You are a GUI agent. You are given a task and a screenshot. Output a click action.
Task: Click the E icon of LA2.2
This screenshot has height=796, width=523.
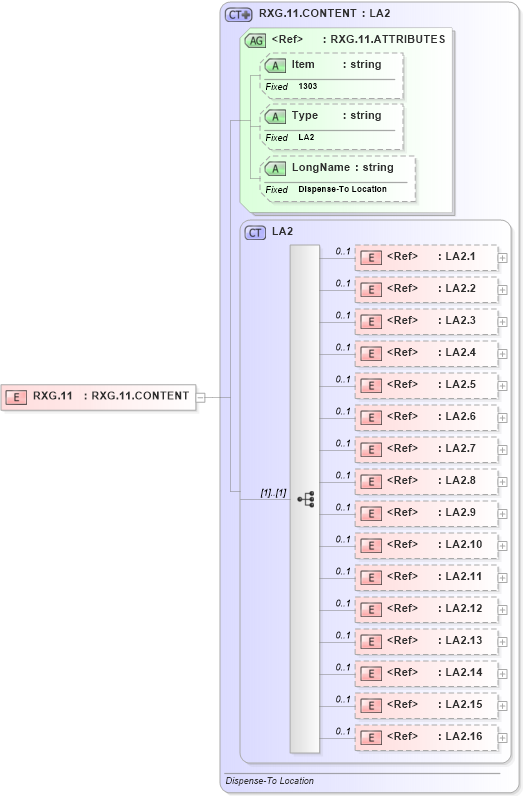tap(371, 290)
